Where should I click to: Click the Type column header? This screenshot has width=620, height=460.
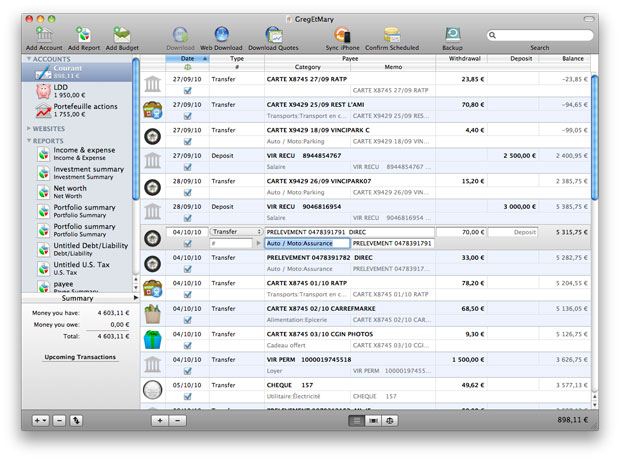tap(237, 59)
